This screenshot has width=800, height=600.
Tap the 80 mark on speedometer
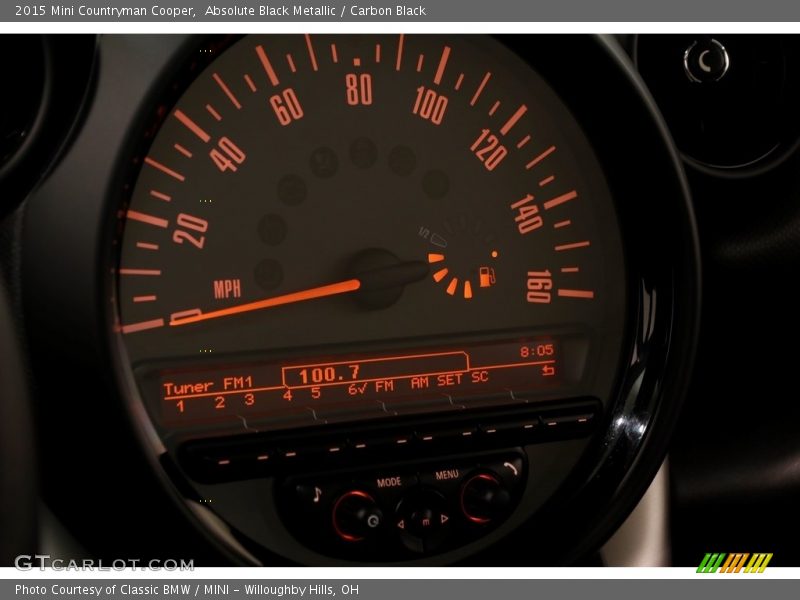click(359, 89)
